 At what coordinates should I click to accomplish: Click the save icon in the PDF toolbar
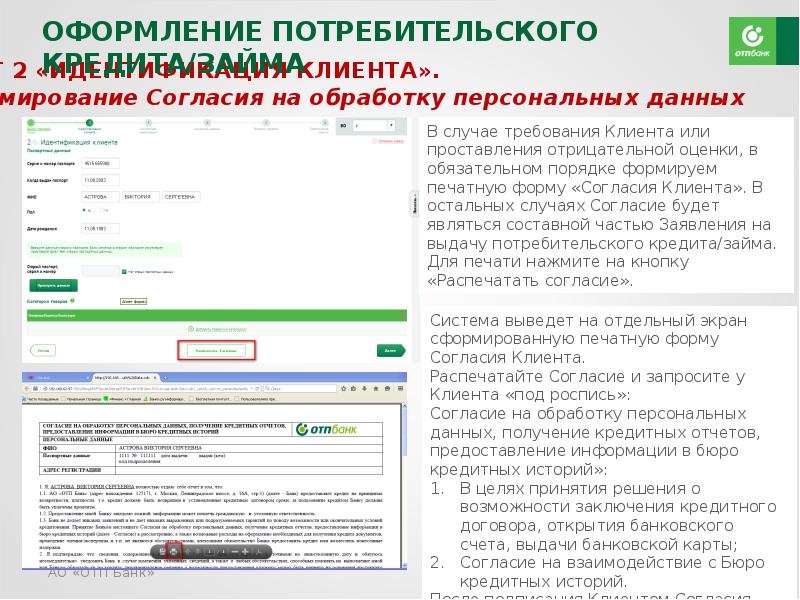162,552
